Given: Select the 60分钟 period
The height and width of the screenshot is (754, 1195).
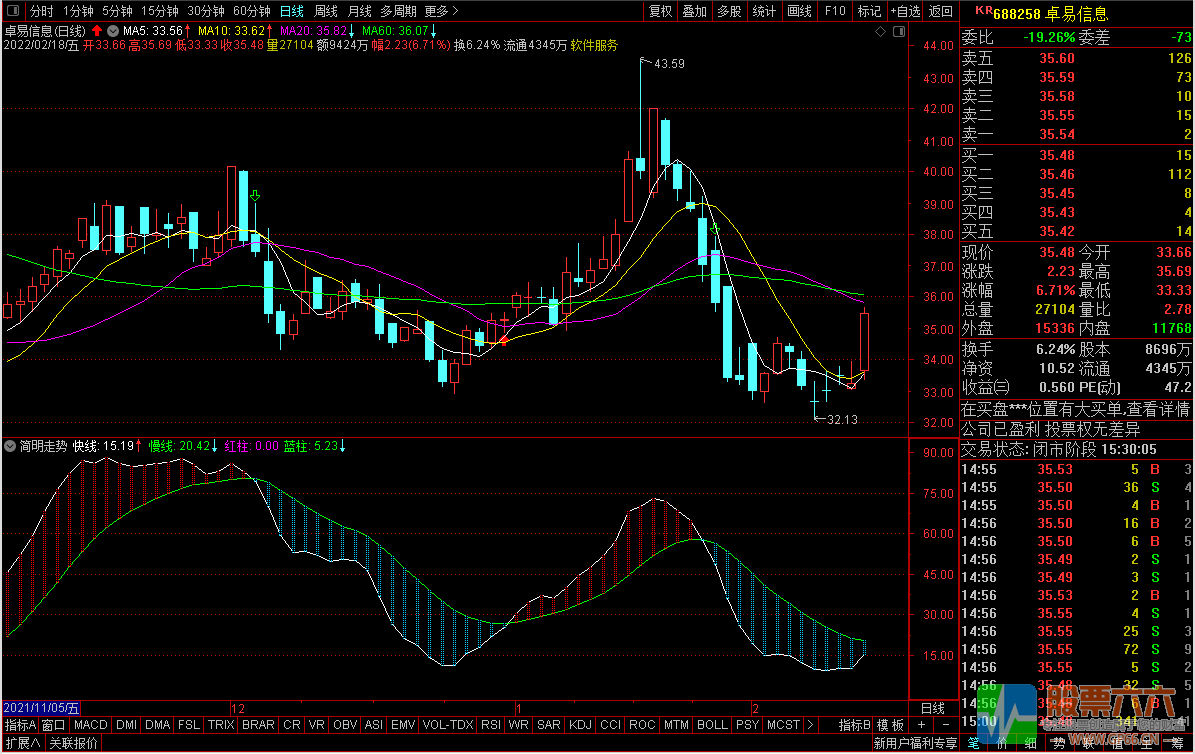Looking at the screenshot, I should click(x=251, y=11).
